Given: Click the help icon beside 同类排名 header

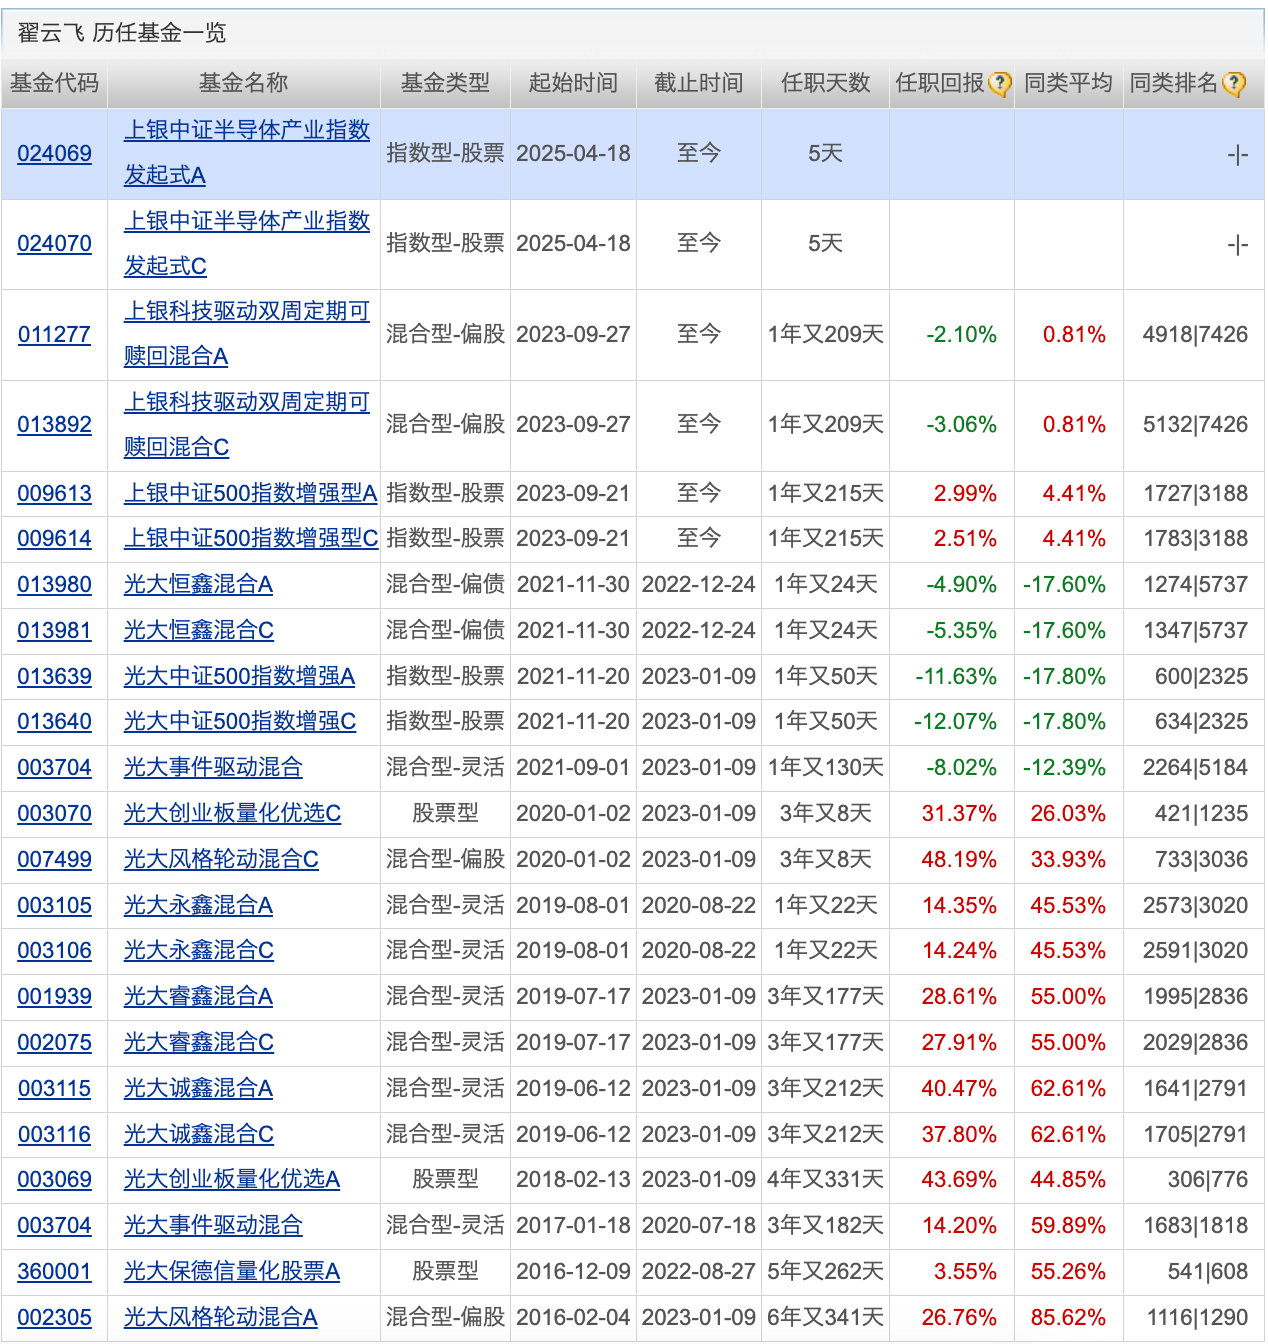Looking at the screenshot, I should (1234, 84).
